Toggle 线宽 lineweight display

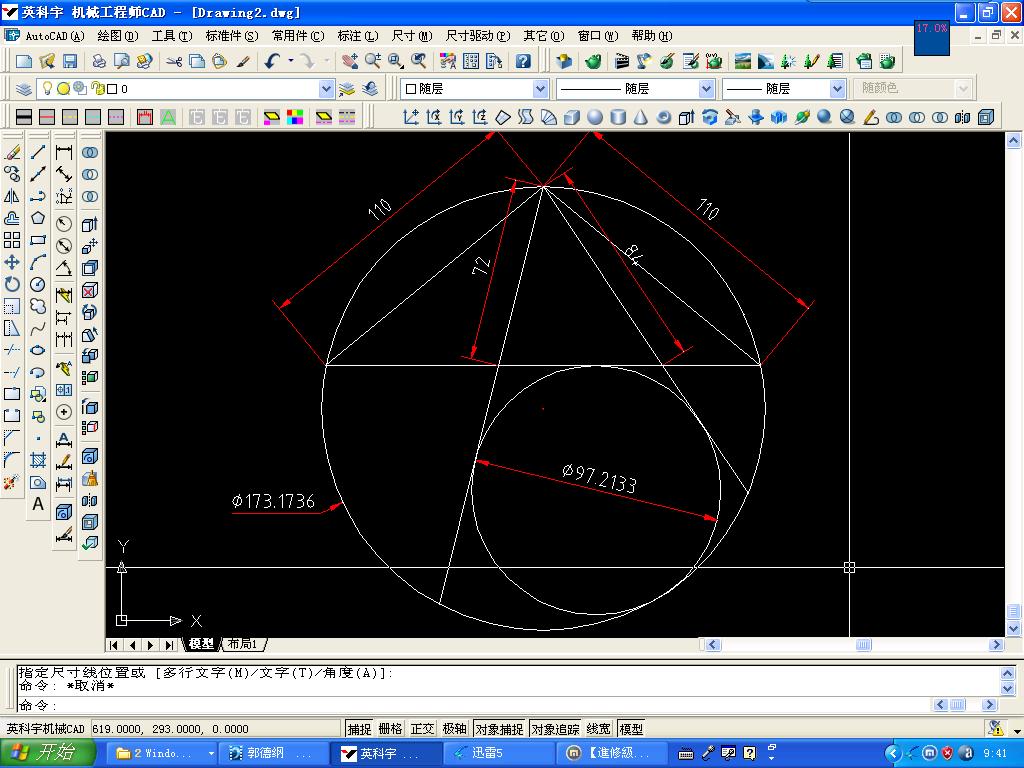click(x=599, y=729)
